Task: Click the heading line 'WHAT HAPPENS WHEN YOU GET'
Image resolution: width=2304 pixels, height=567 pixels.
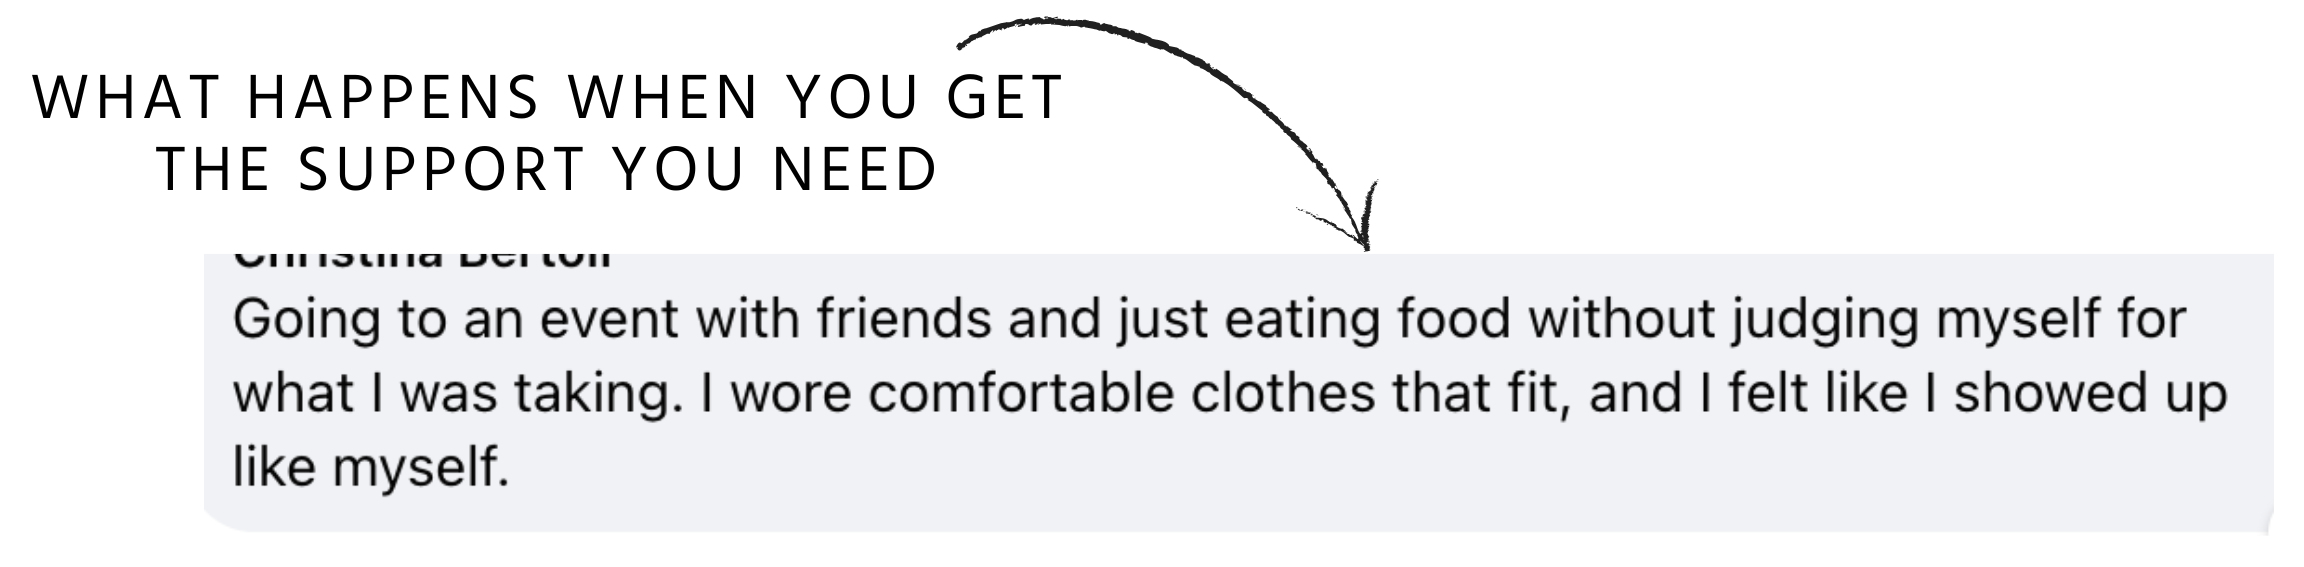Action: 548,98
